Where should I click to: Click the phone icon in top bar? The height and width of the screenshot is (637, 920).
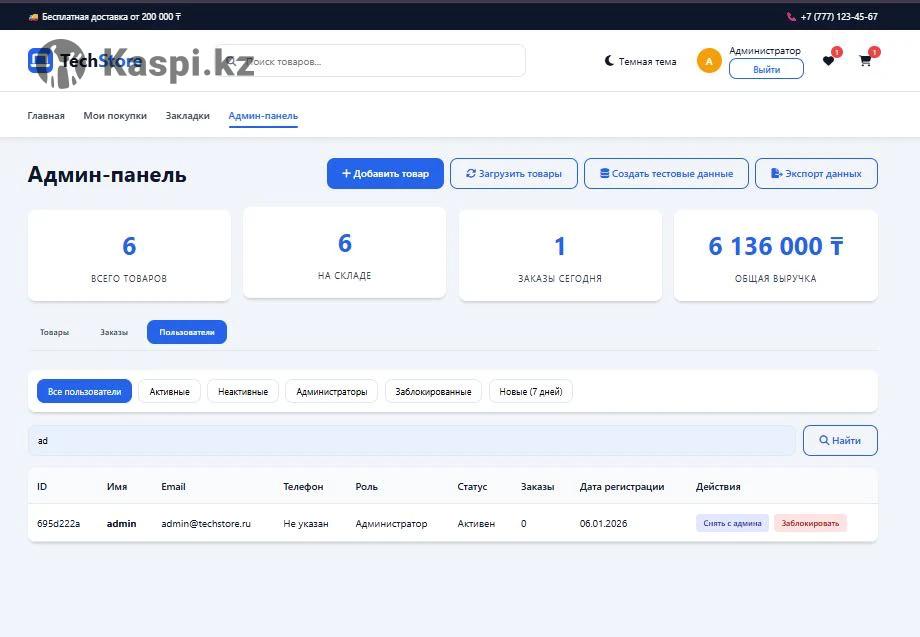pos(791,17)
